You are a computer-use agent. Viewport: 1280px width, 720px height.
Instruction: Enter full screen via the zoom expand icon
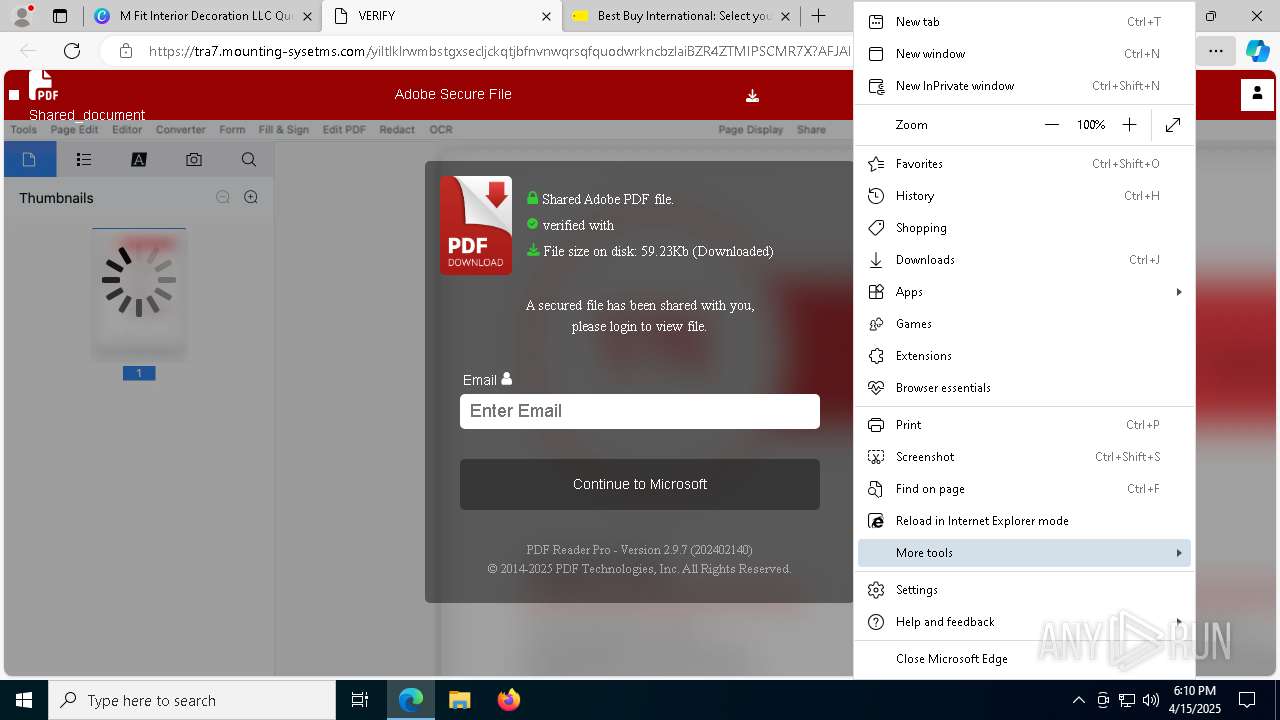1173,125
